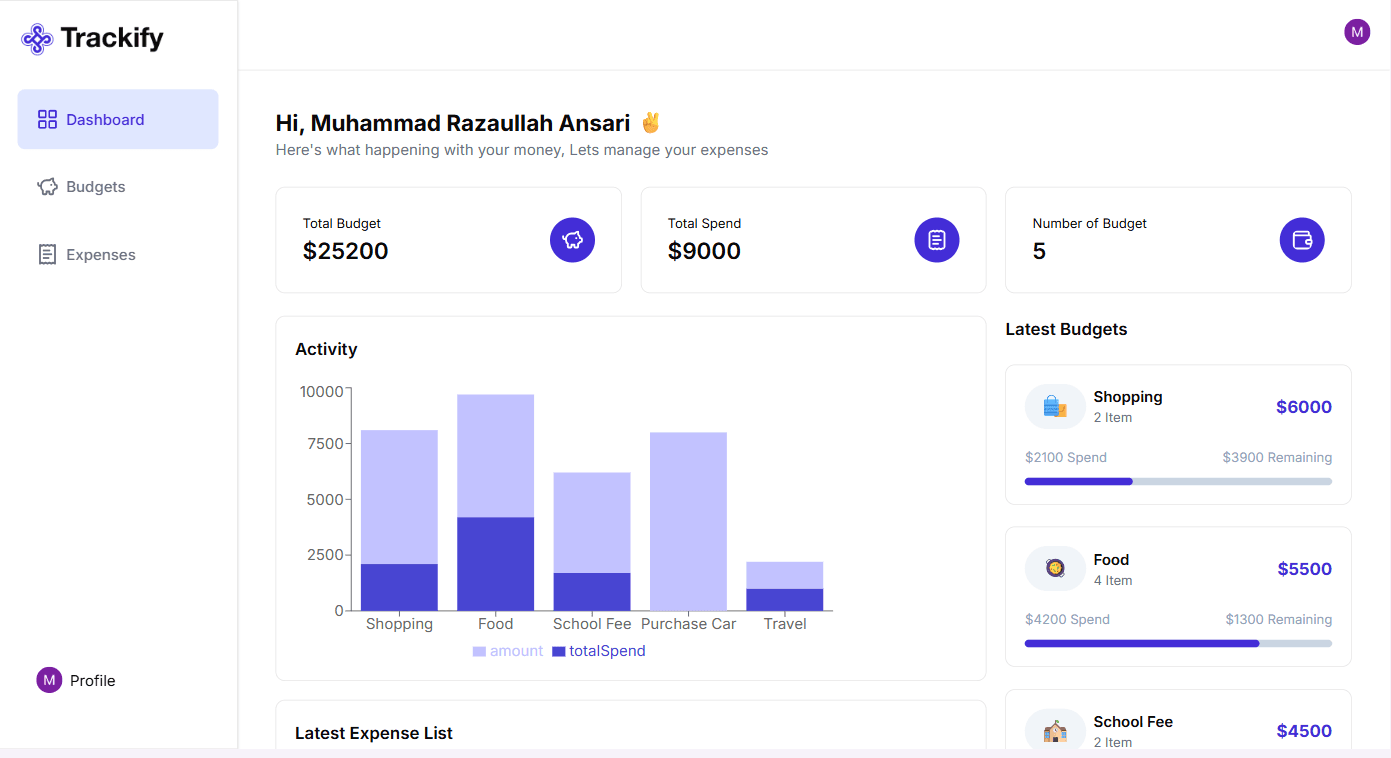Open the user avatar in top-right corner
1391x758 pixels.
tap(1357, 32)
